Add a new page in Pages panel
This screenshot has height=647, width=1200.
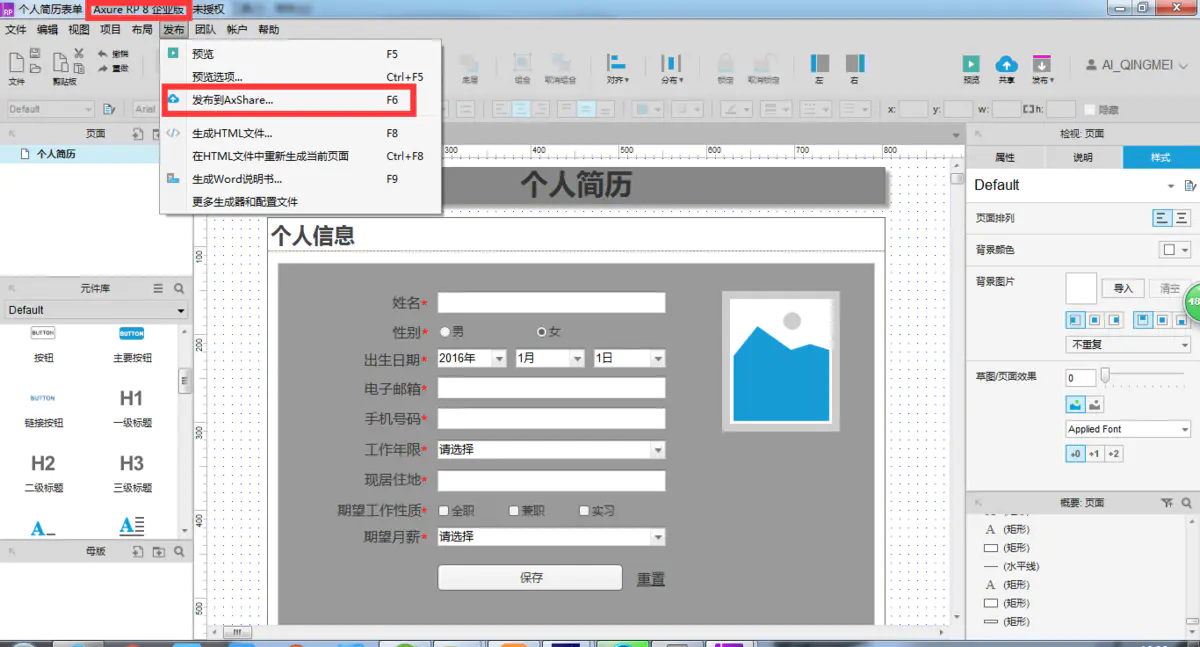click(x=138, y=133)
